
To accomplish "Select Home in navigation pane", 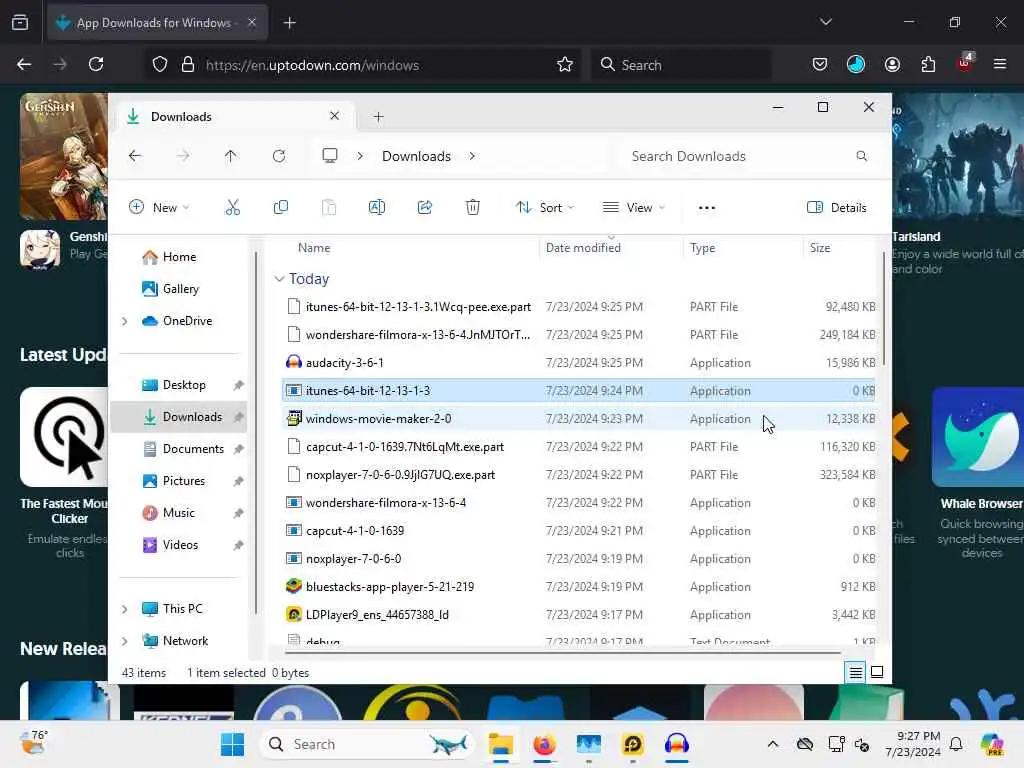I will click(180, 257).
